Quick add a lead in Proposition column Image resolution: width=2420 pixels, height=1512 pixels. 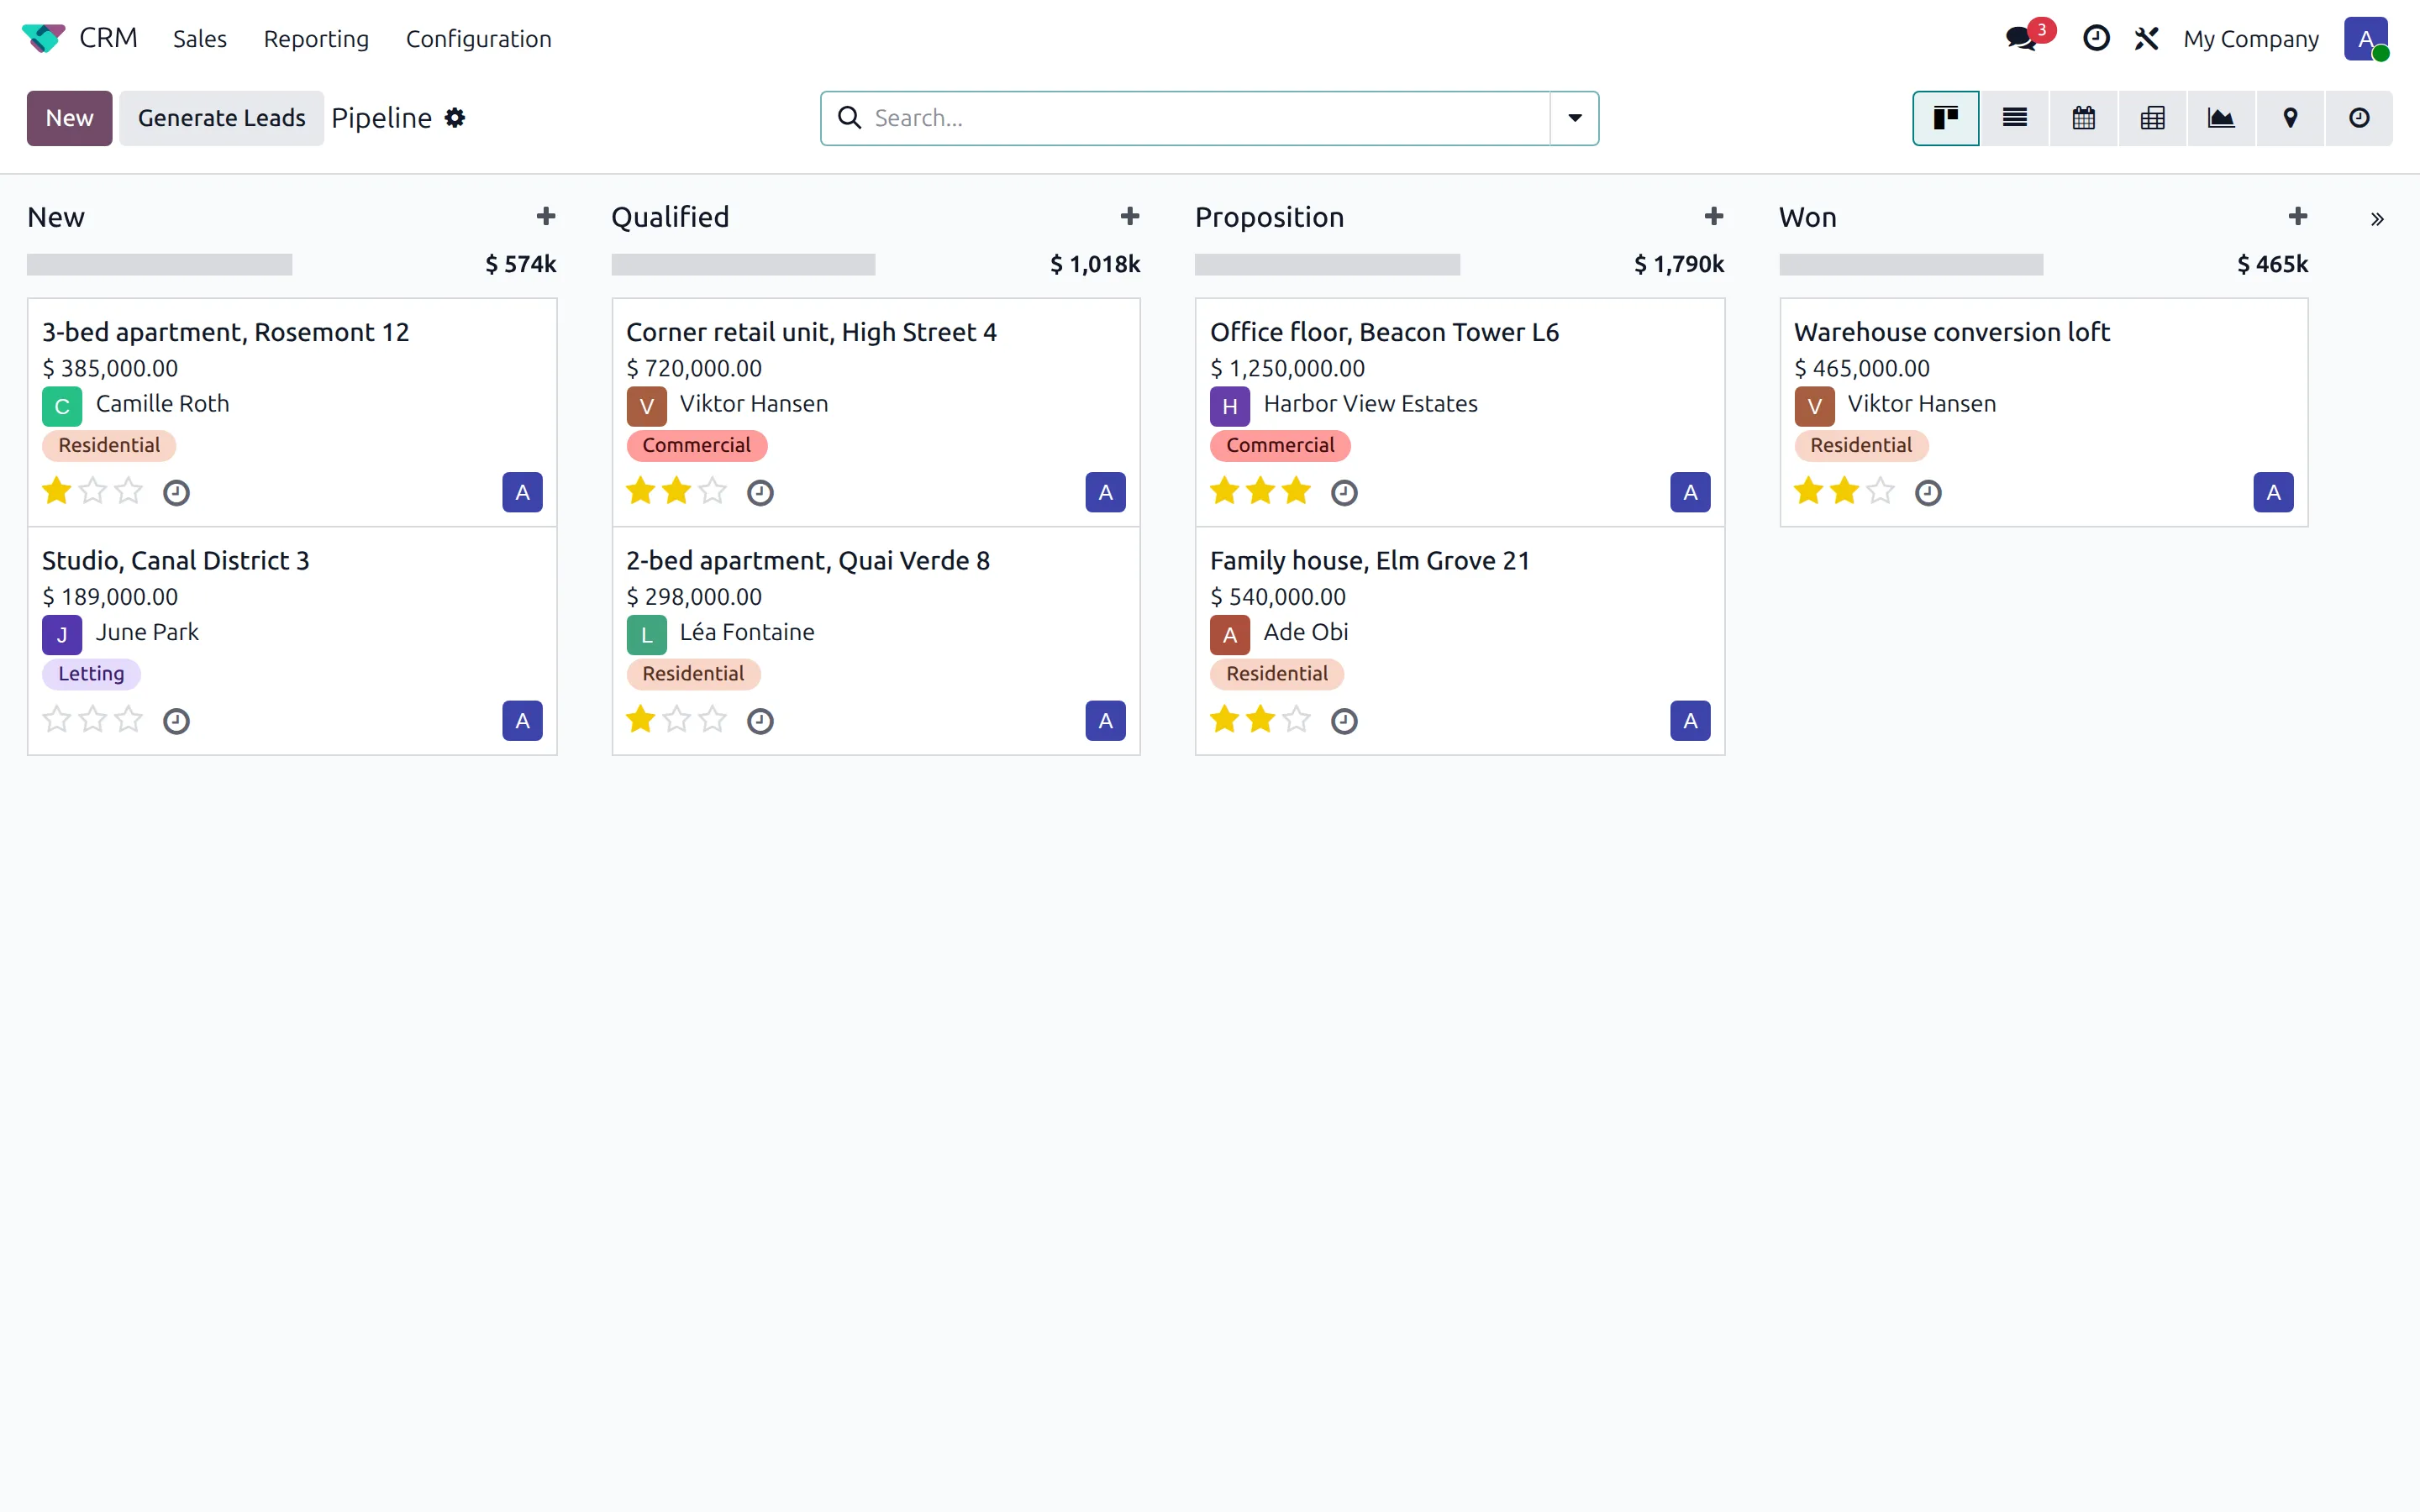(x=1714, y=216)
